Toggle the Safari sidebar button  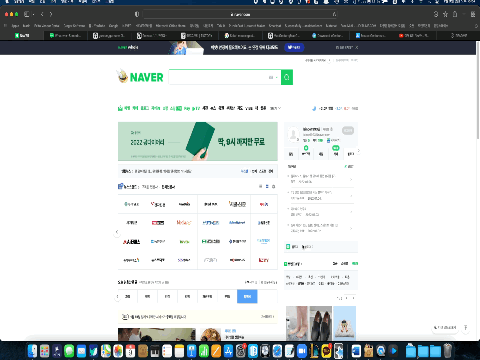[27, 14]
